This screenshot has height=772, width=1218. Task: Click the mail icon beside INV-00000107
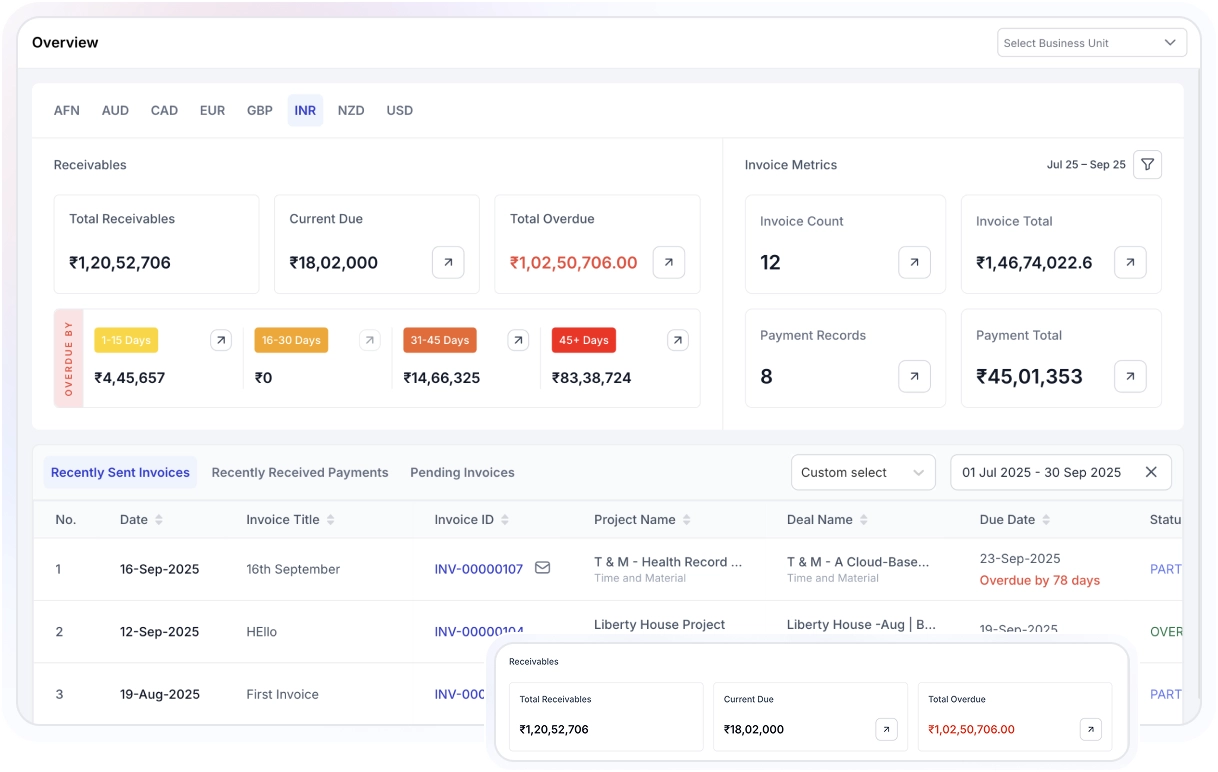[542, 568]
